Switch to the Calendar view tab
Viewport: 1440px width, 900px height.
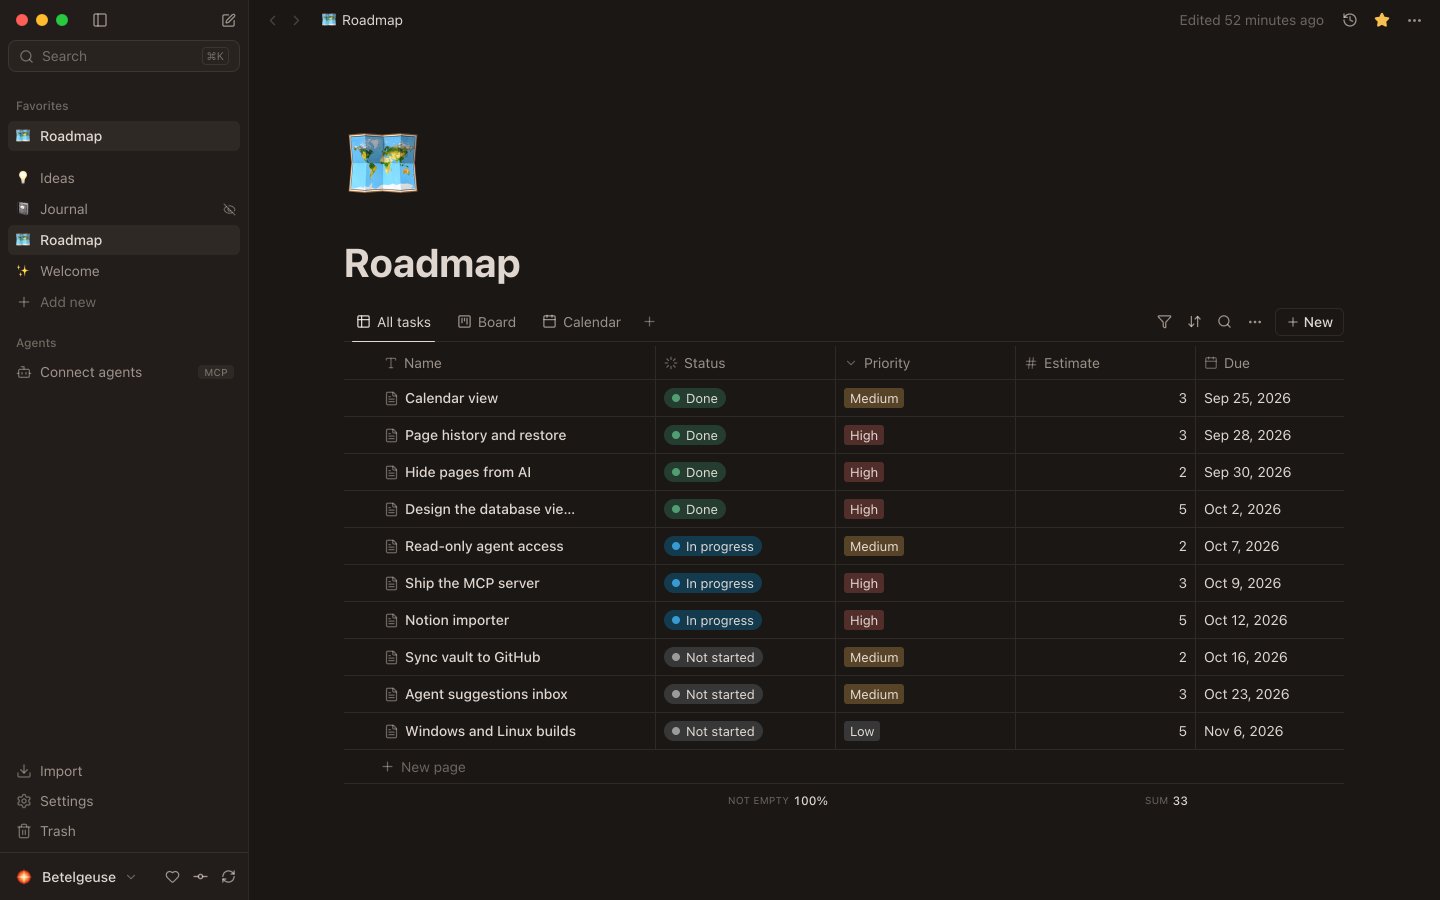582,322
